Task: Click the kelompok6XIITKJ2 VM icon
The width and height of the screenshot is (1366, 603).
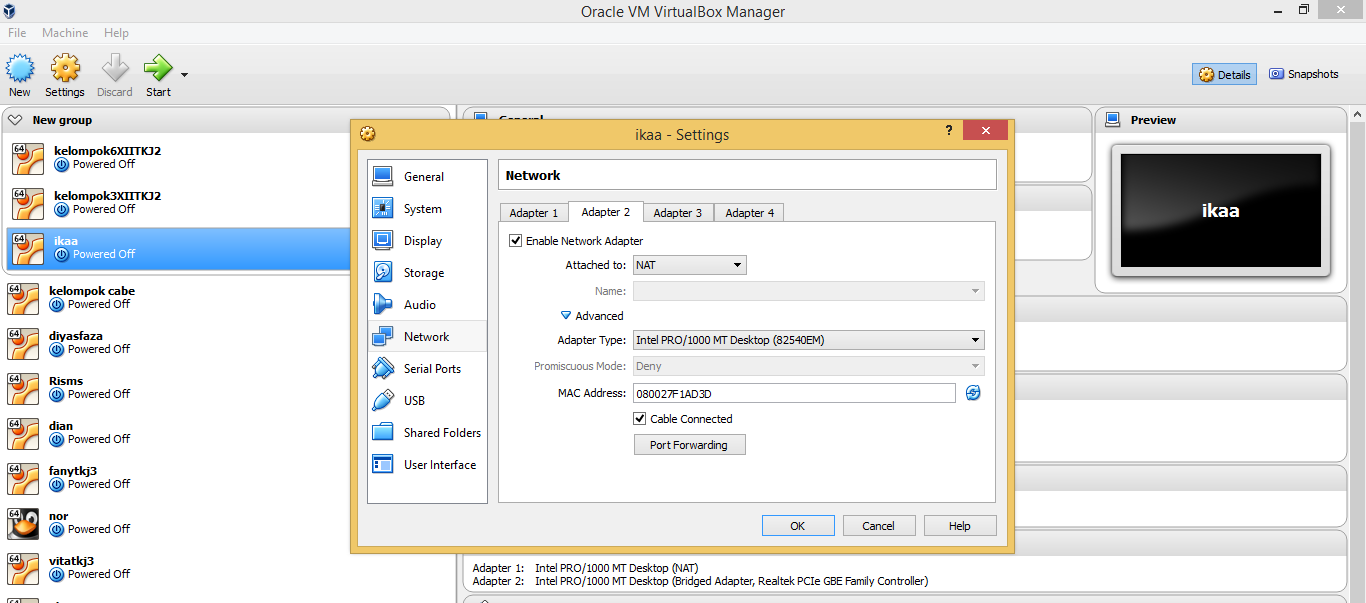Action: click(28, 158)
